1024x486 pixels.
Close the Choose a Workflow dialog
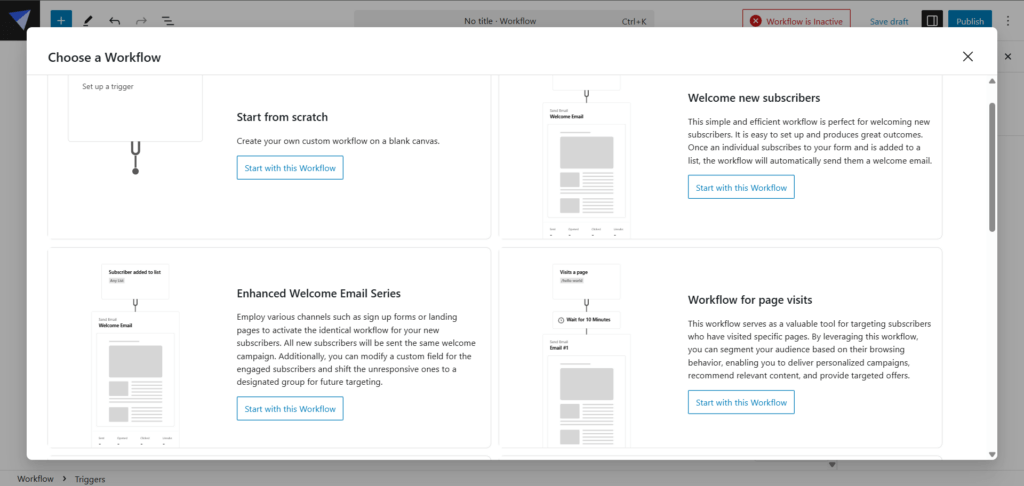point(967,57)
